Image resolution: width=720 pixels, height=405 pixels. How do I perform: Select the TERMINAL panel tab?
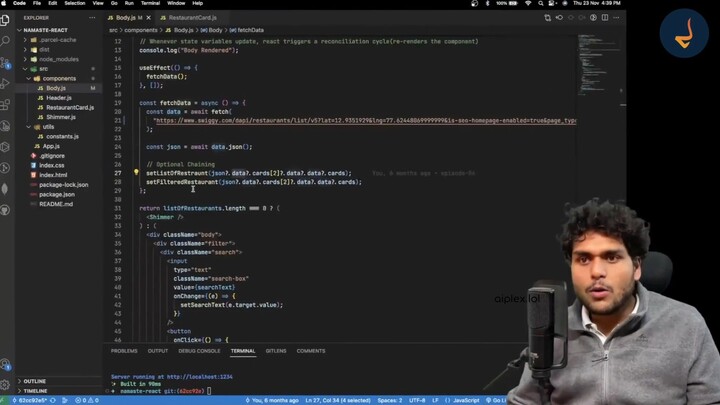243,351
